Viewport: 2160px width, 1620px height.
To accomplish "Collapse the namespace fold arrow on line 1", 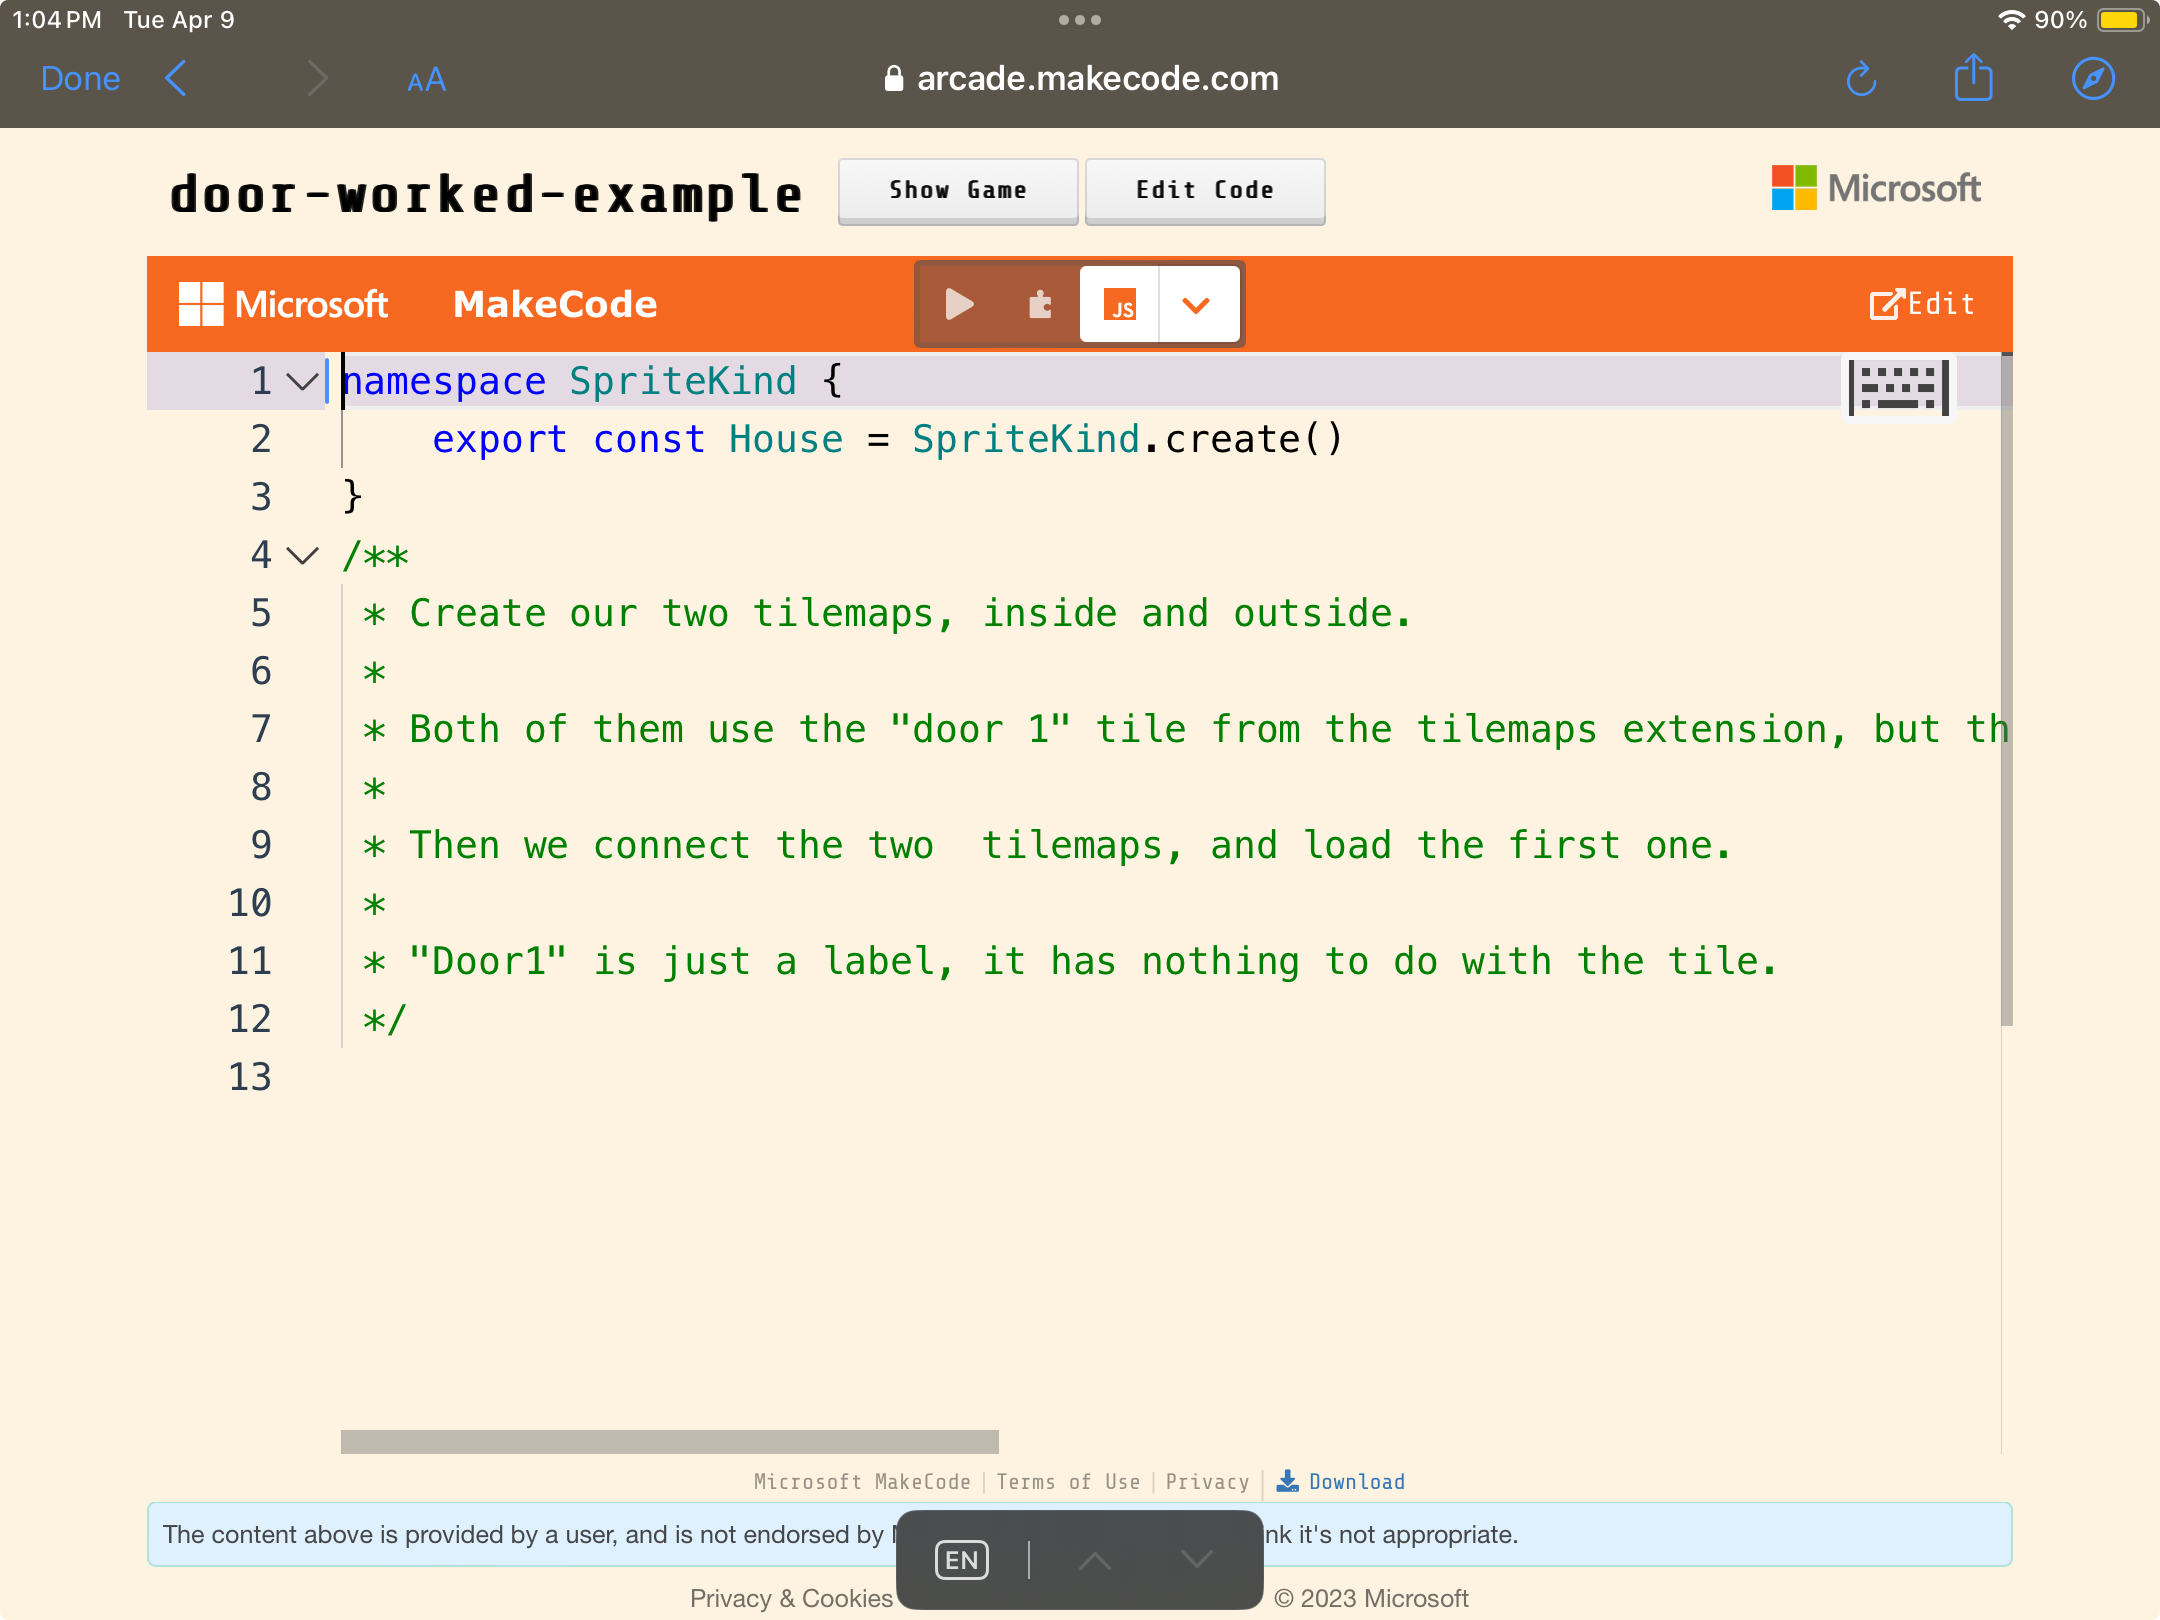I will pyautogui.click(x=302, y=381).
